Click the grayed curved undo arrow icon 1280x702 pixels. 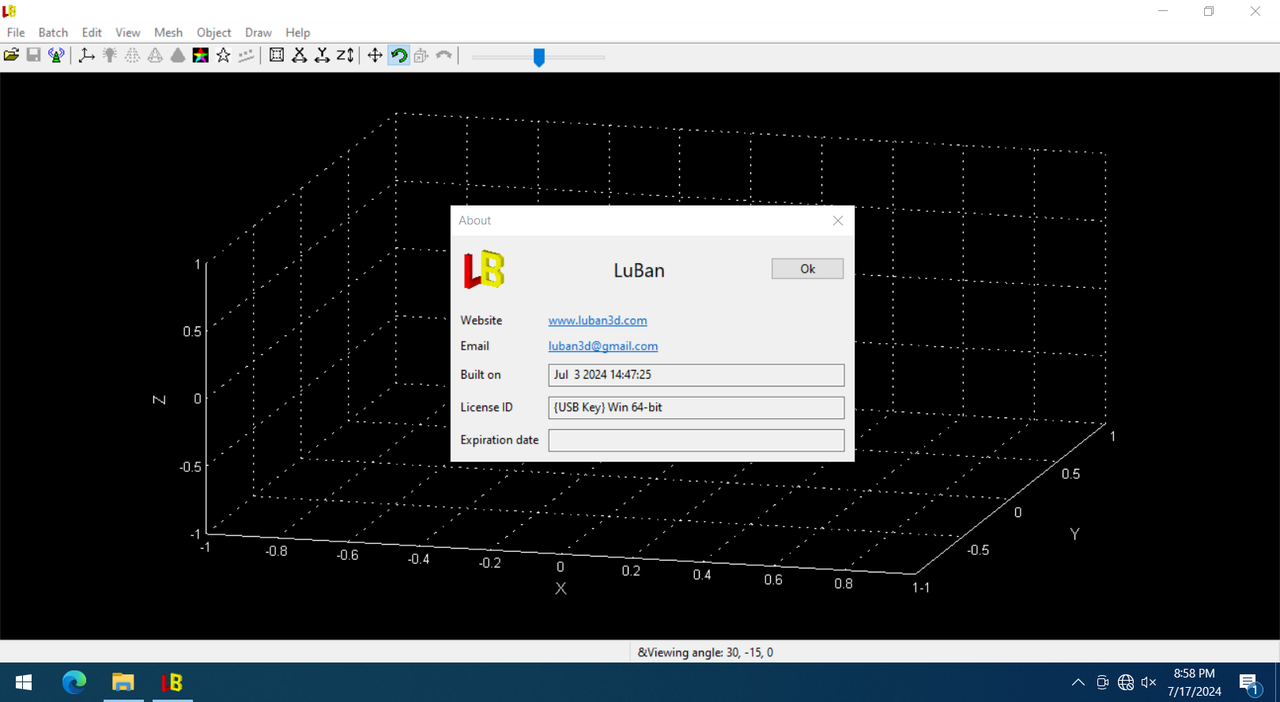pos(444,56)
